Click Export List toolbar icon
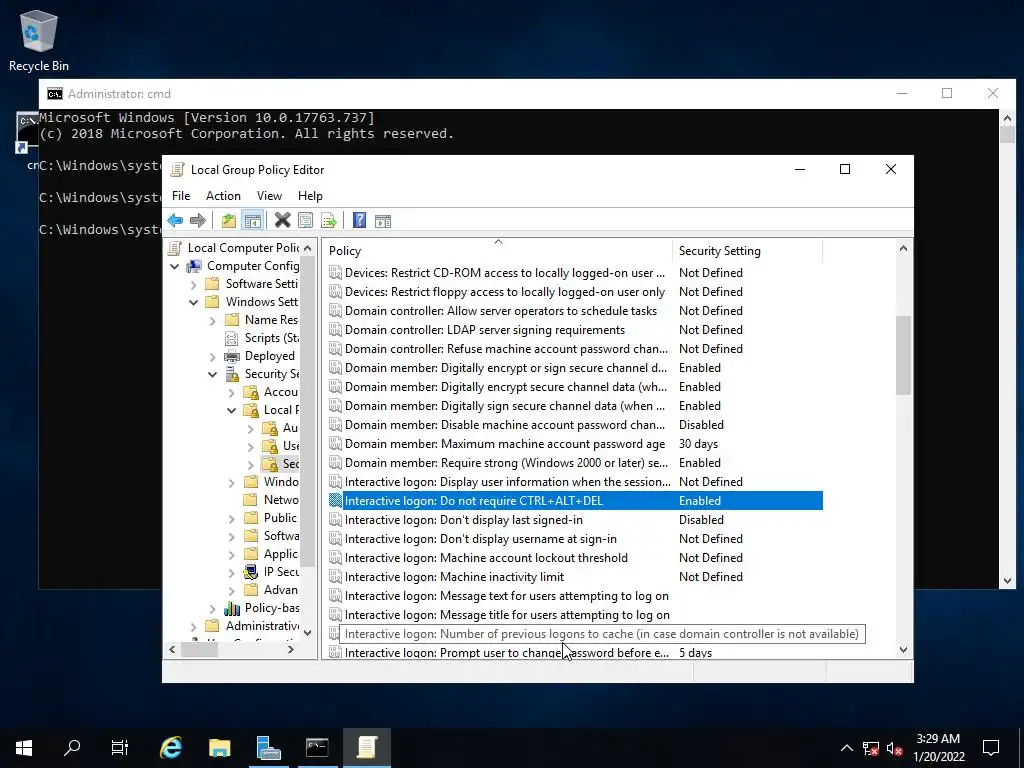 pos(328,221)
